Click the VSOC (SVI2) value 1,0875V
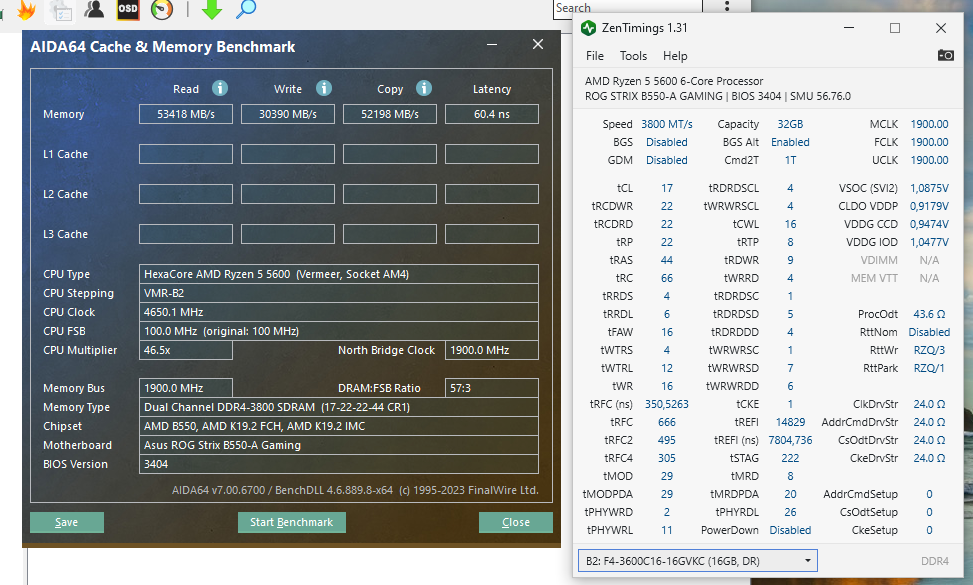Viewport: 973px width, 585px height. pyautogui.click(x=929, y=188)
